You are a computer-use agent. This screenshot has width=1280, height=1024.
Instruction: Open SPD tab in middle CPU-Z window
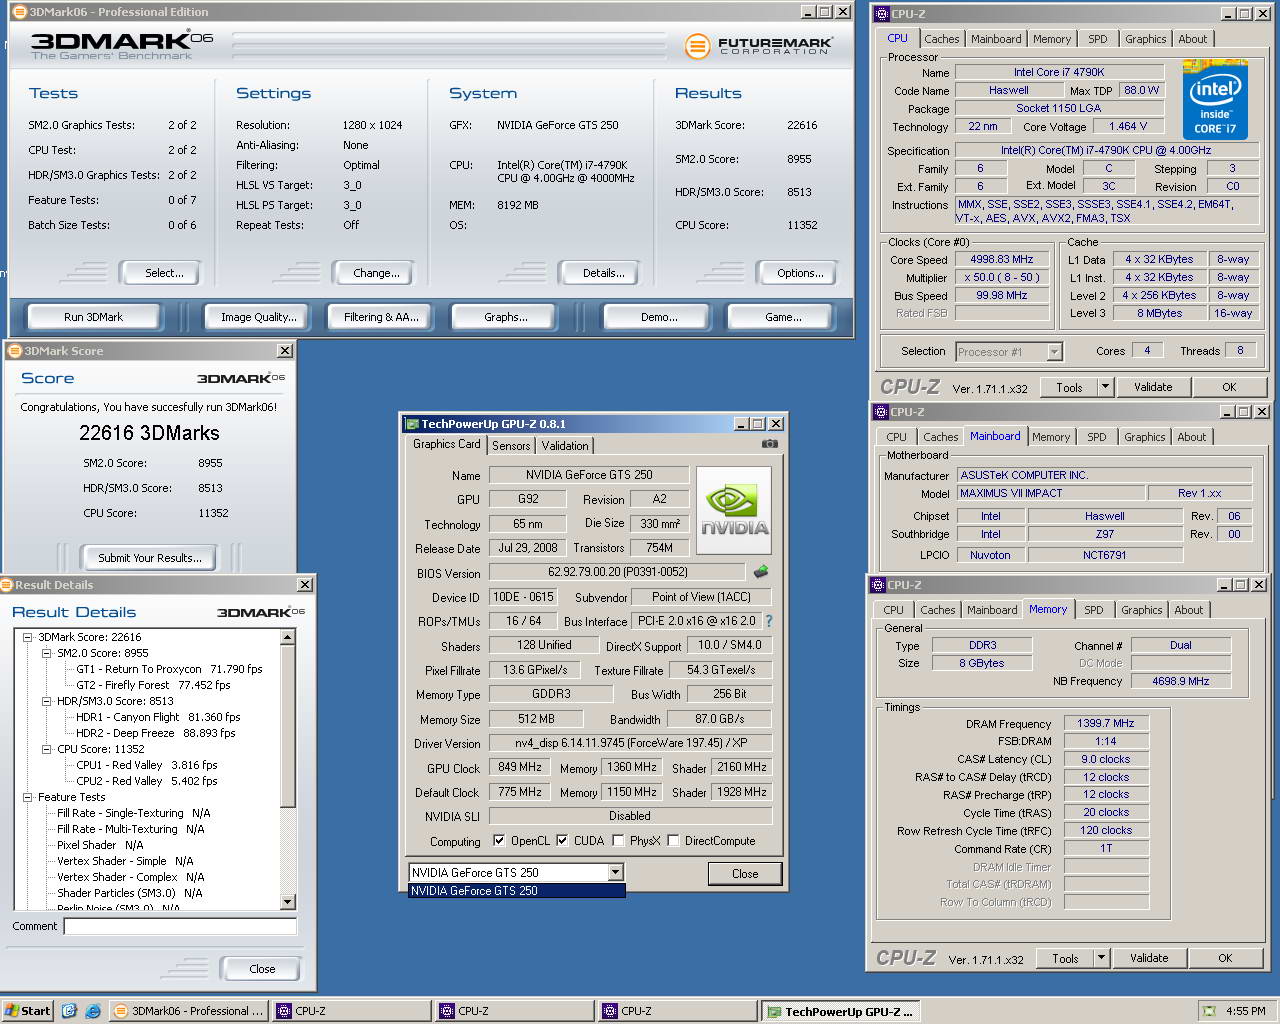point(1097,437)
